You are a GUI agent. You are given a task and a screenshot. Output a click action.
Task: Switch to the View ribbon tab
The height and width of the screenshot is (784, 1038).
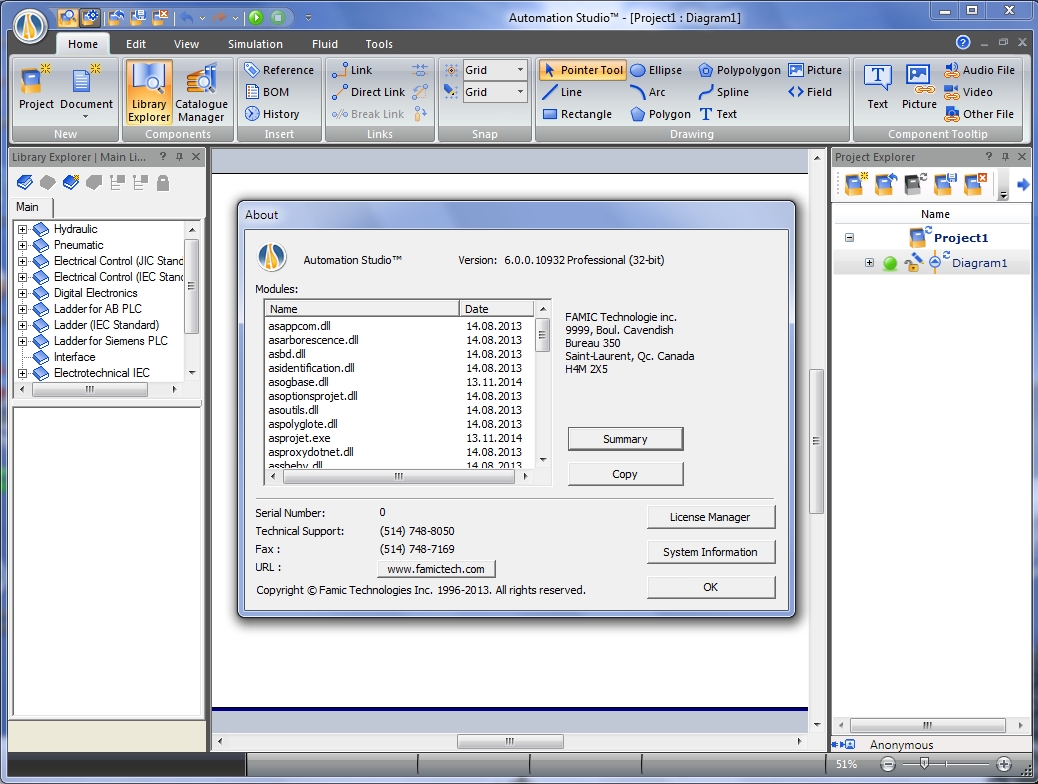click(x=186, y=44)
